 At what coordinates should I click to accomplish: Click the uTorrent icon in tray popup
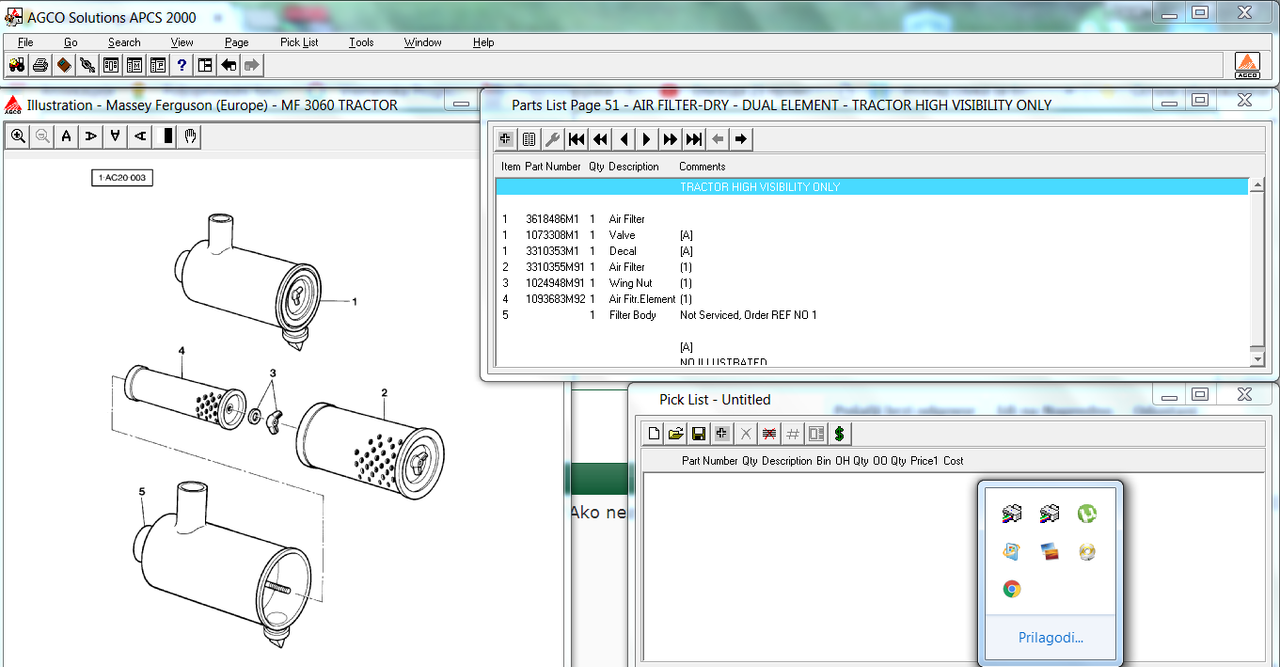(1087, 514)
